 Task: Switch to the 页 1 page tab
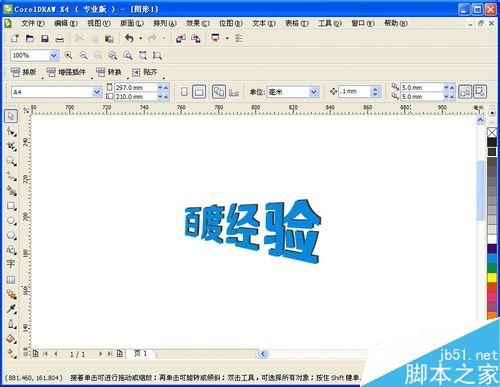(140, 353)
